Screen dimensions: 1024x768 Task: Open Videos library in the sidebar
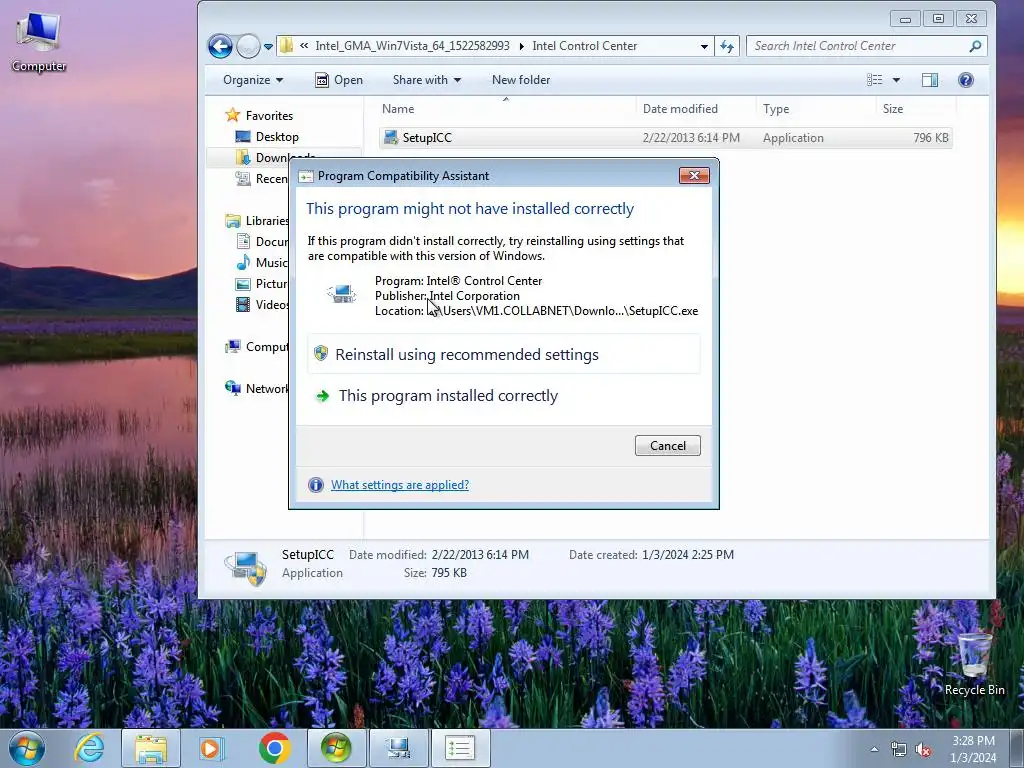tap(261, 304)
